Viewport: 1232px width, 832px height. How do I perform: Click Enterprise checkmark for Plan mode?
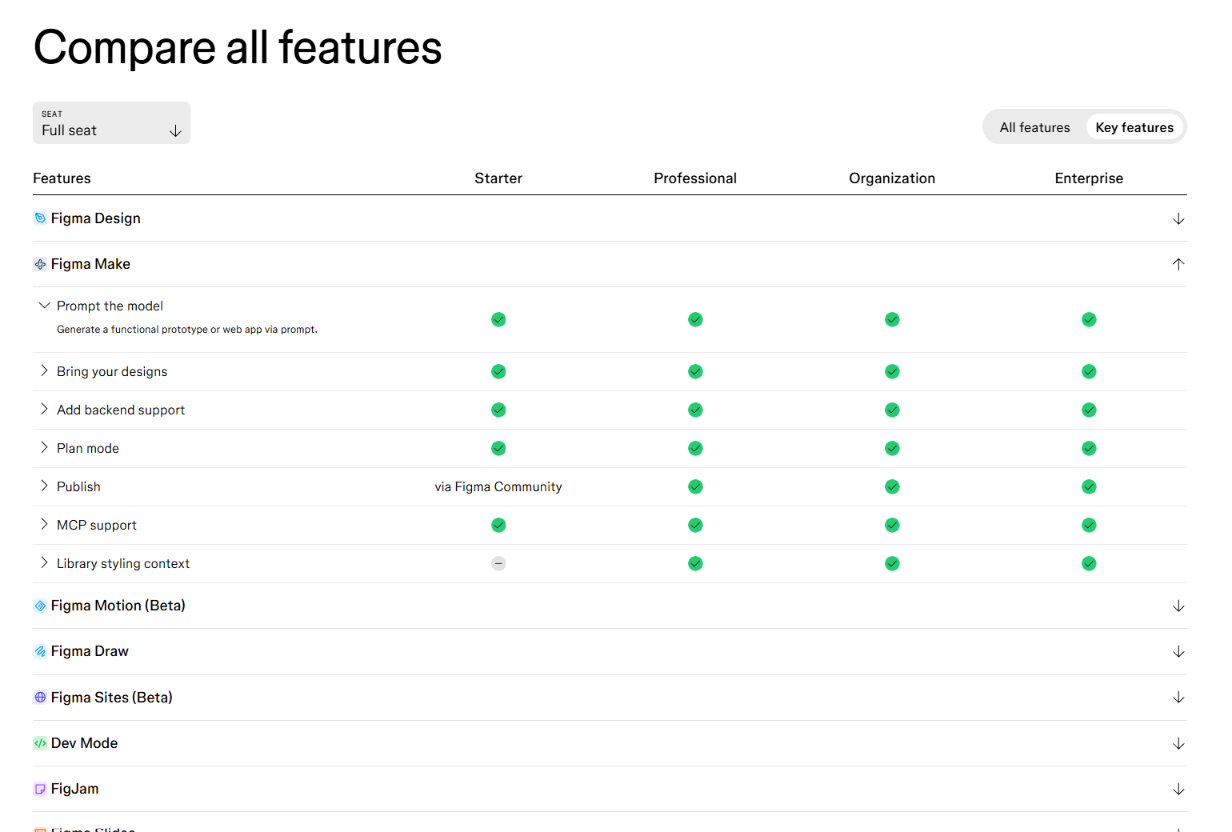[x=1089, y=448]
